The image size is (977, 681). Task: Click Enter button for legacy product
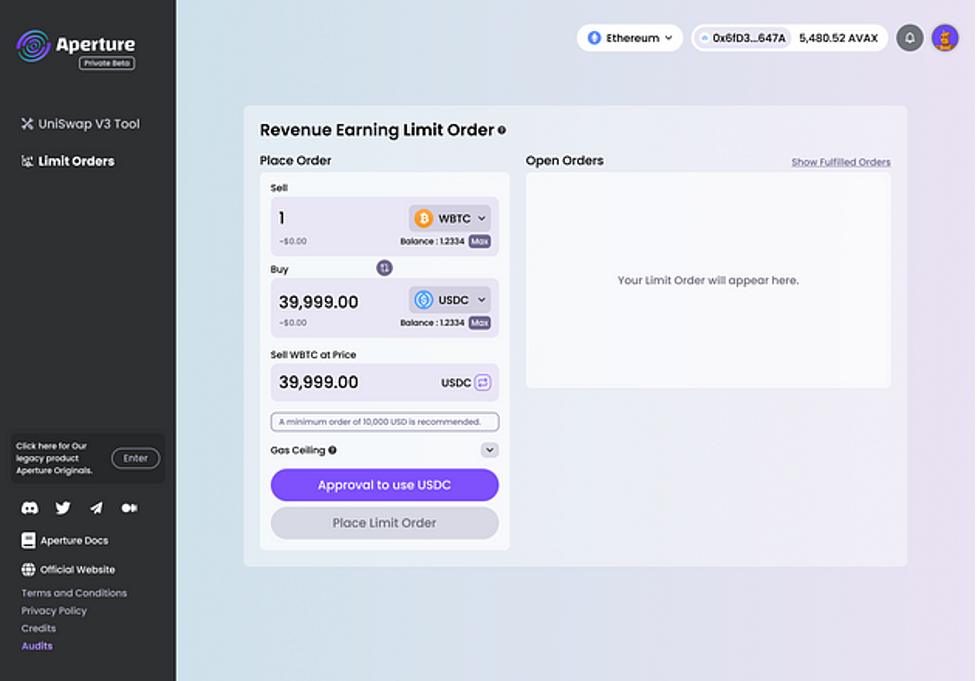pos(135,458)
